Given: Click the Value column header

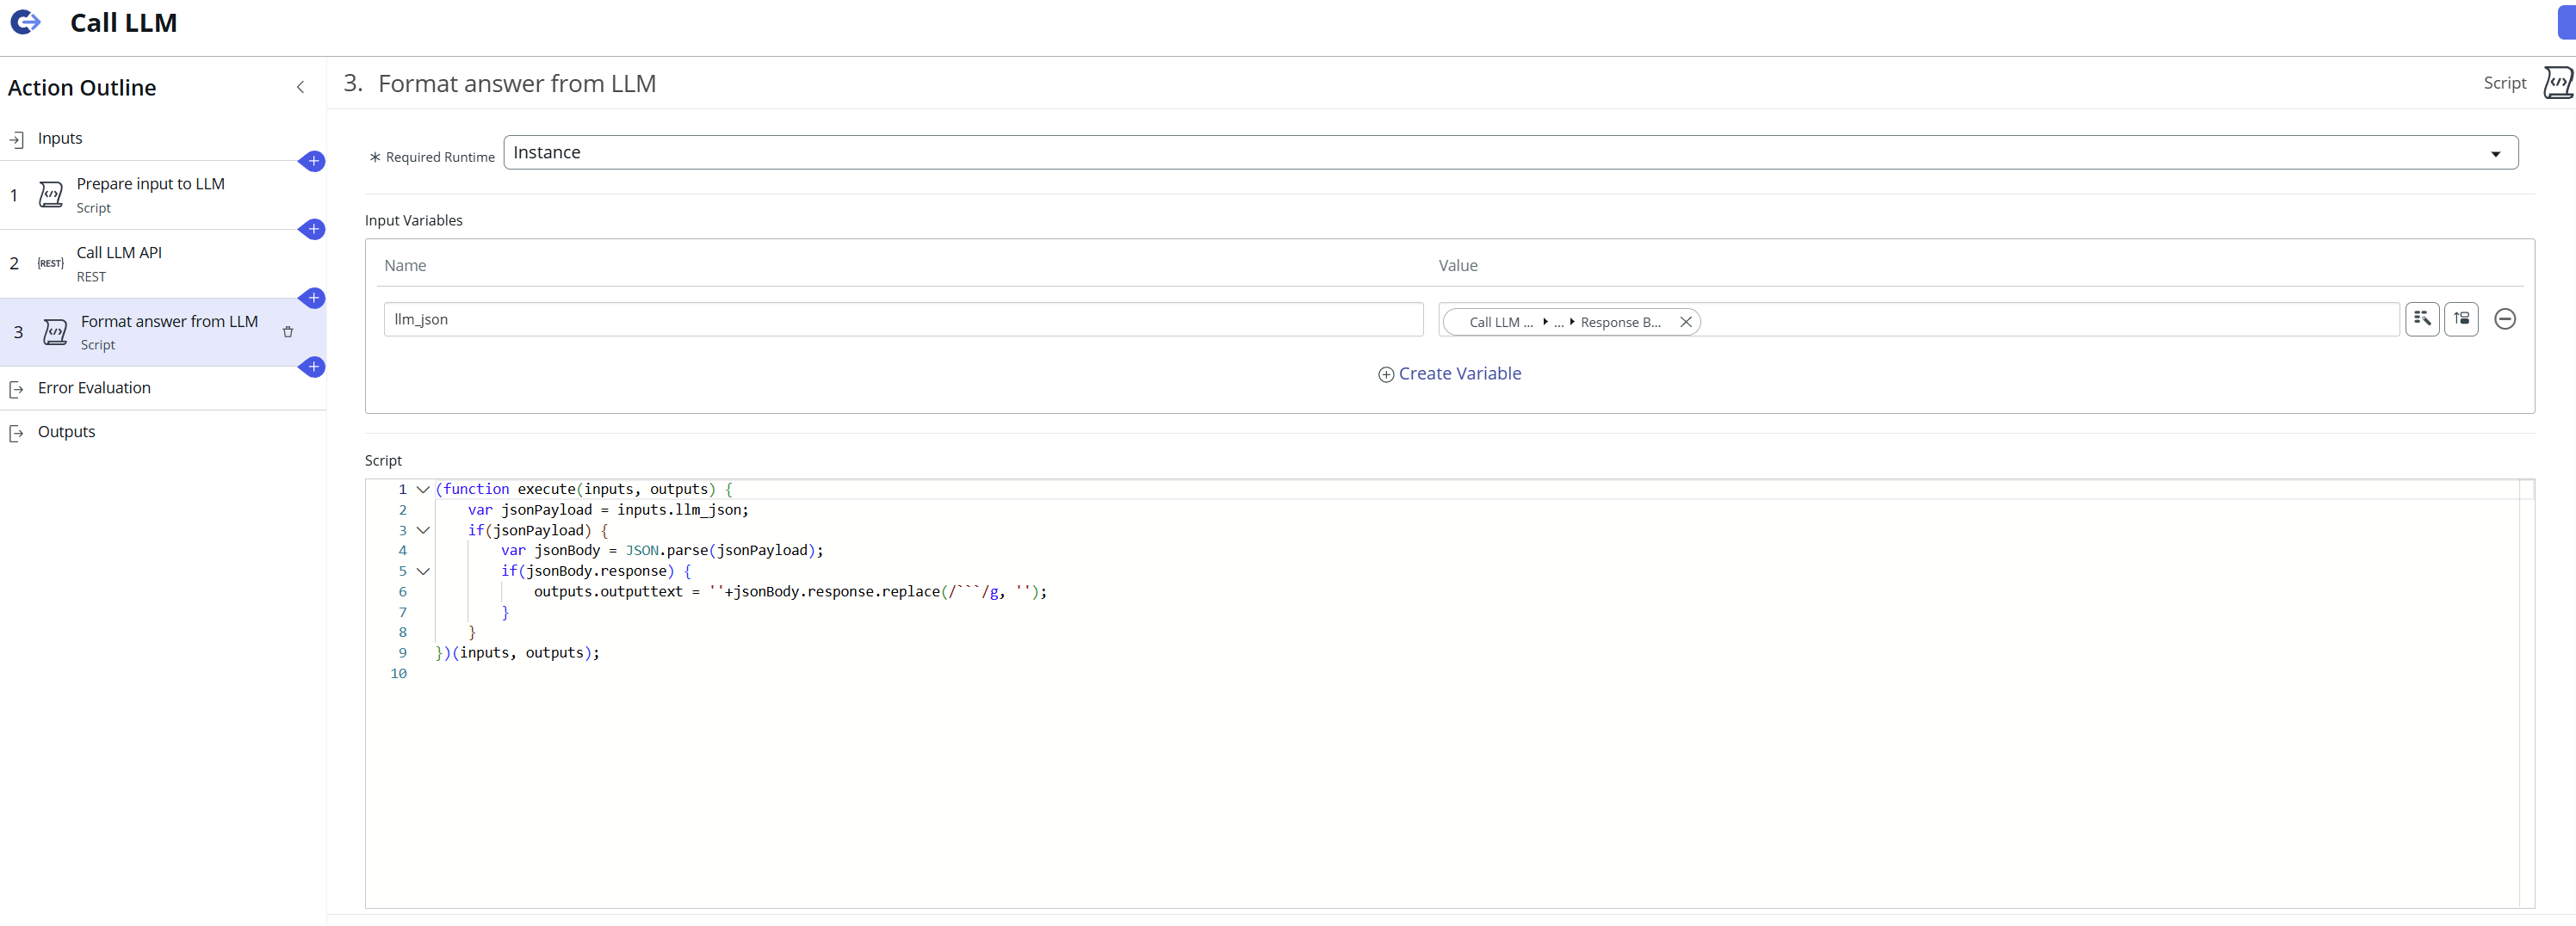Looking at the screenshot, I should tap(1458, 266).
